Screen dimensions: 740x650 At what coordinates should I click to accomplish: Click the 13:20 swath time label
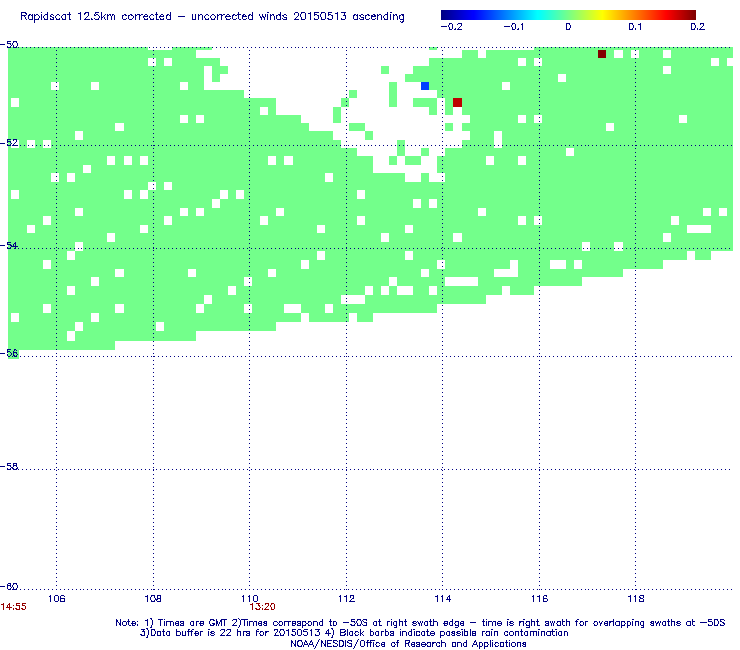tap(262, 607)
